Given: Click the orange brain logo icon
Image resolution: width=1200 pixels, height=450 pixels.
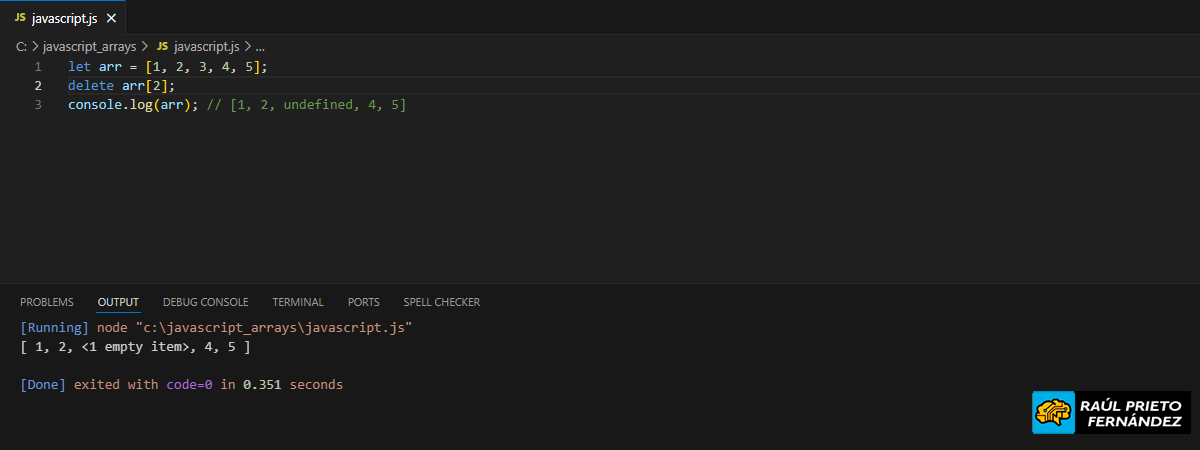Looking at the screenshot, I should (1053, 412).
